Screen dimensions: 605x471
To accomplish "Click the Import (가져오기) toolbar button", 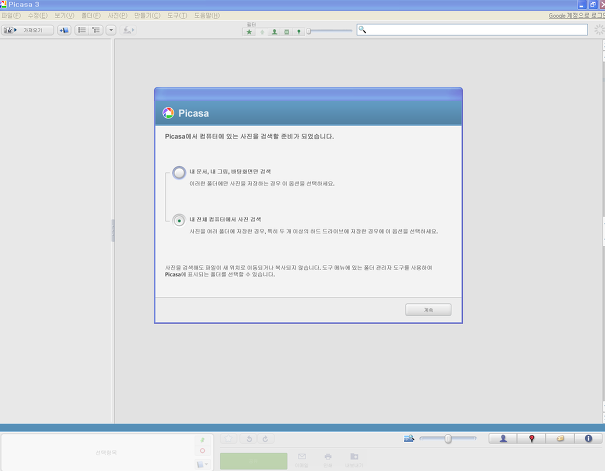I will [x=27, y=30].
